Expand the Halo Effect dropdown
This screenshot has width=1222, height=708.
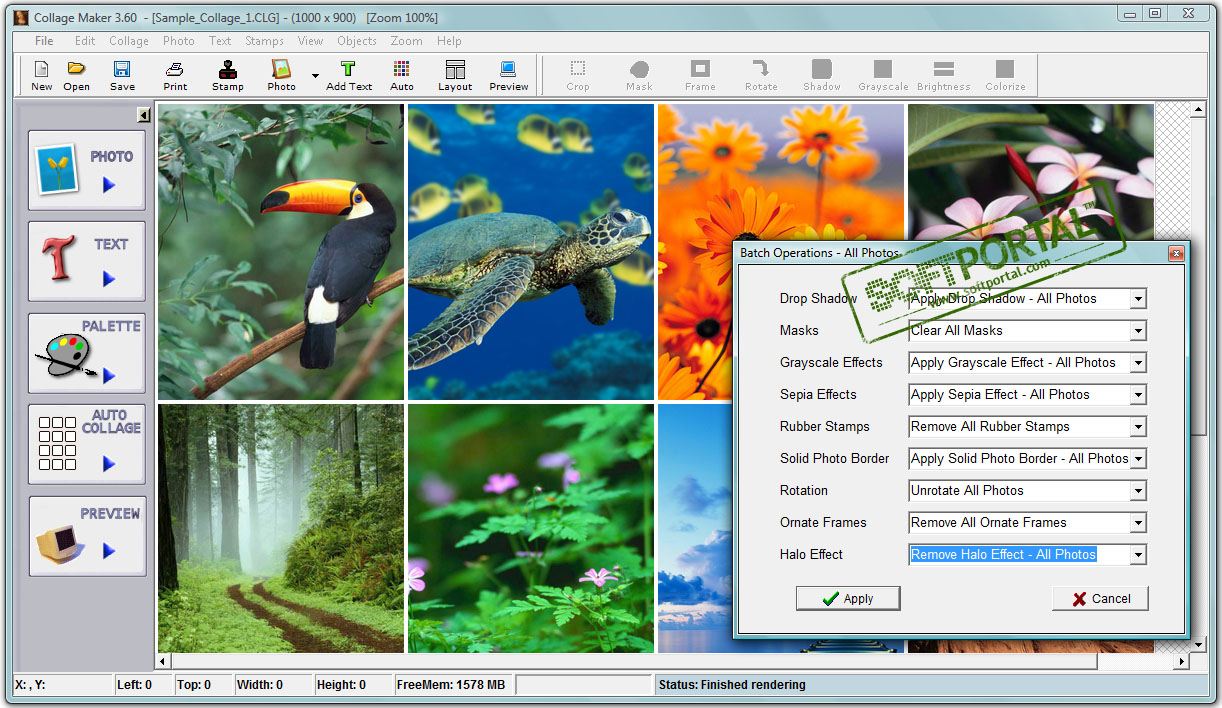tap(1138, 555)
